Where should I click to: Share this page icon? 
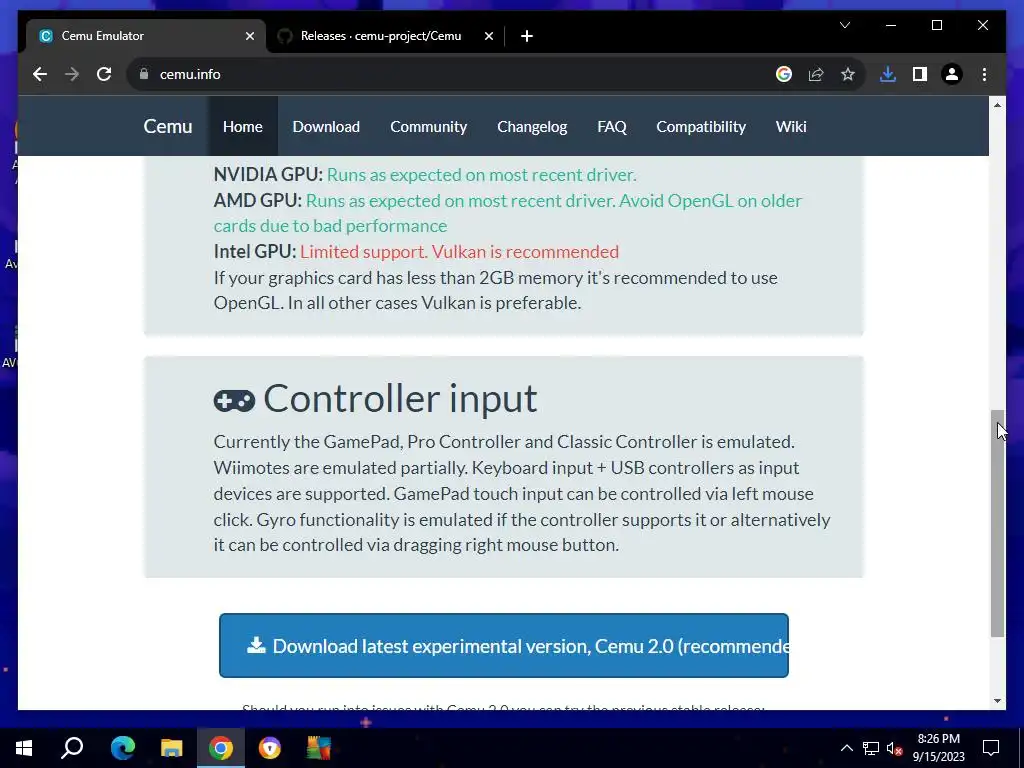[816, 74]
